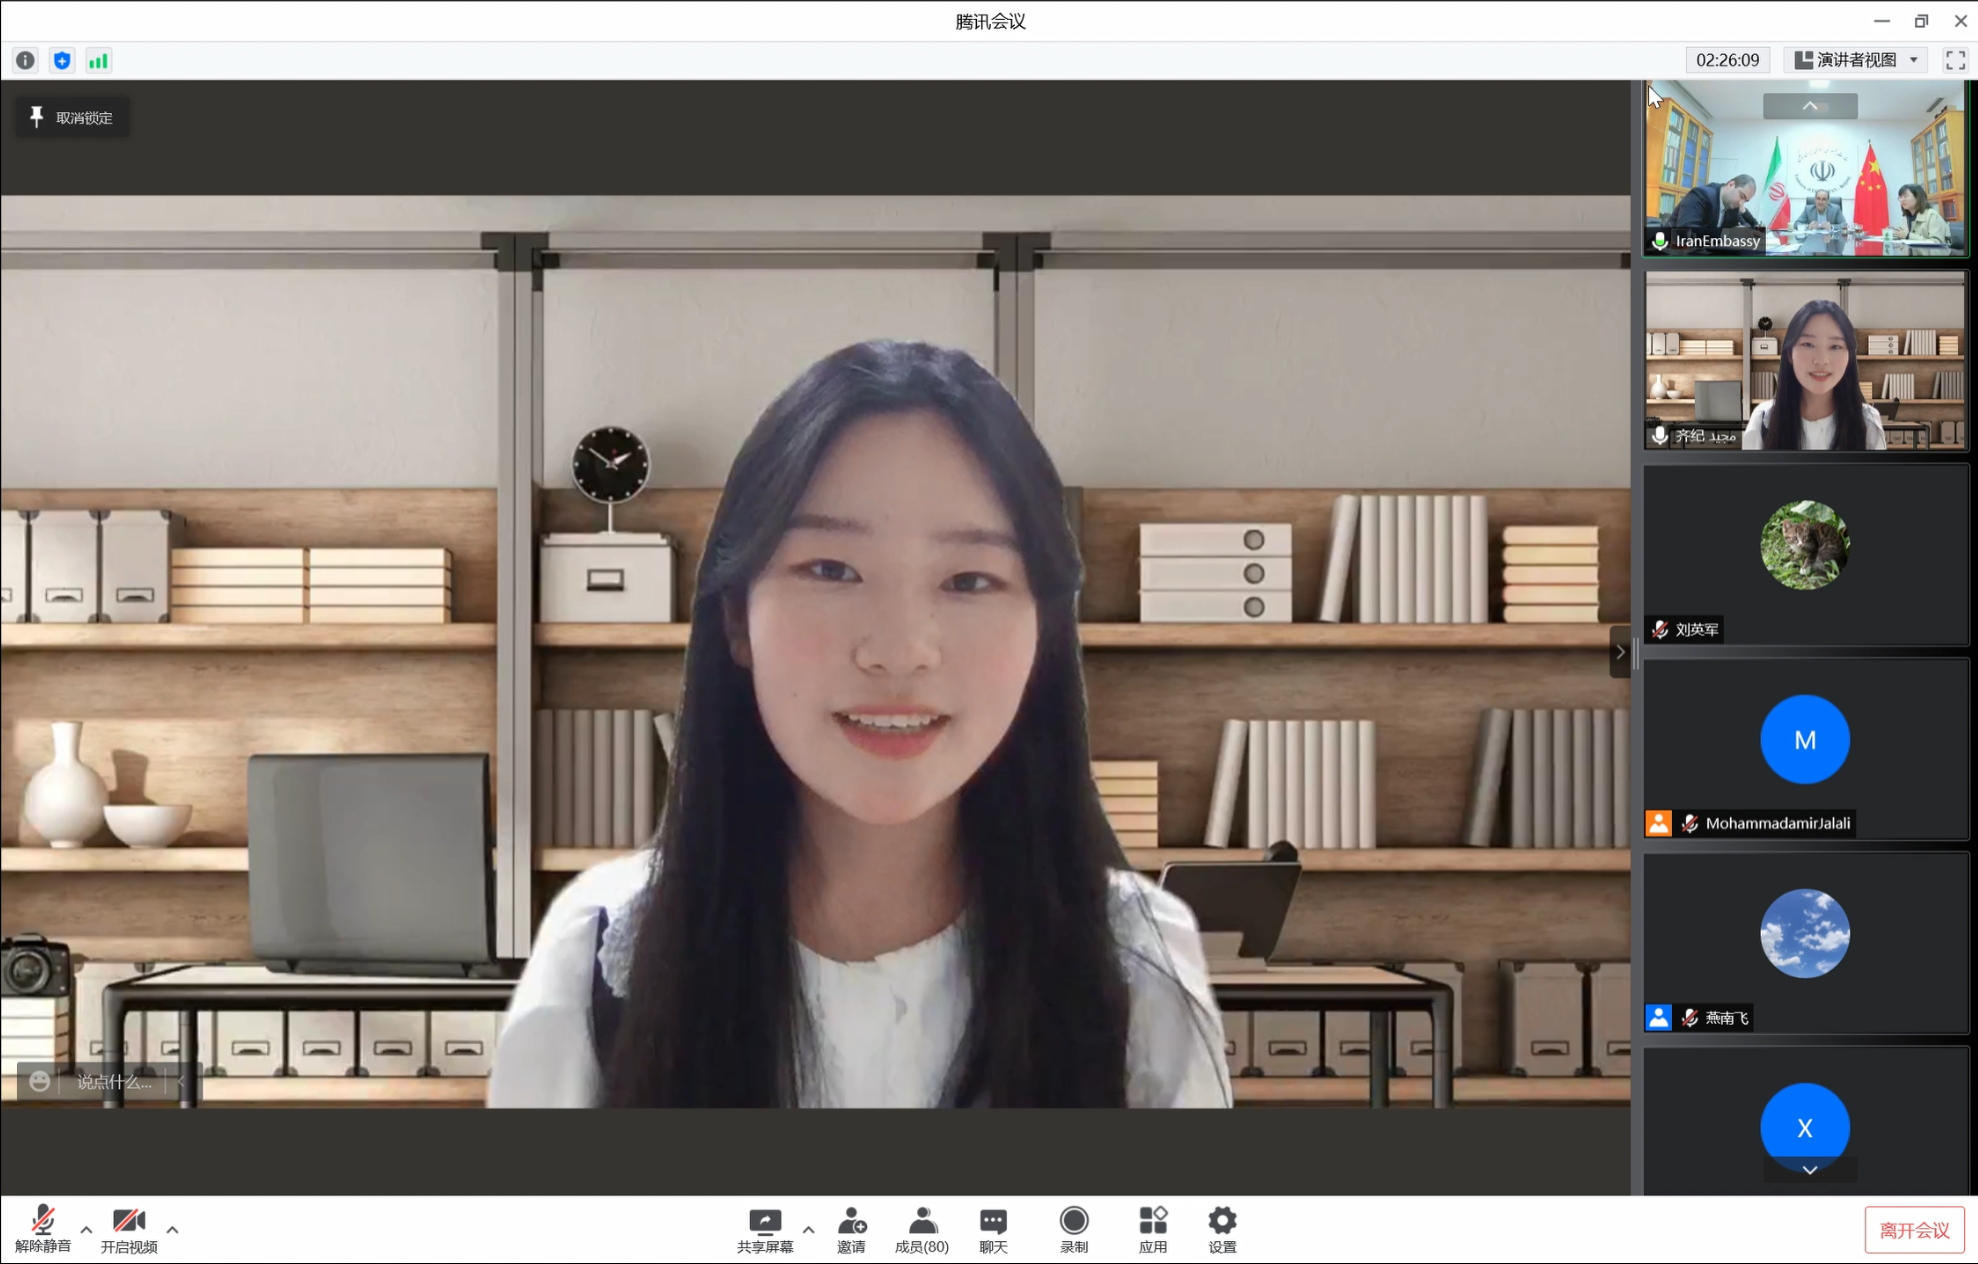
Task: Click the blue security shield icon
Action: coord(62,60)
